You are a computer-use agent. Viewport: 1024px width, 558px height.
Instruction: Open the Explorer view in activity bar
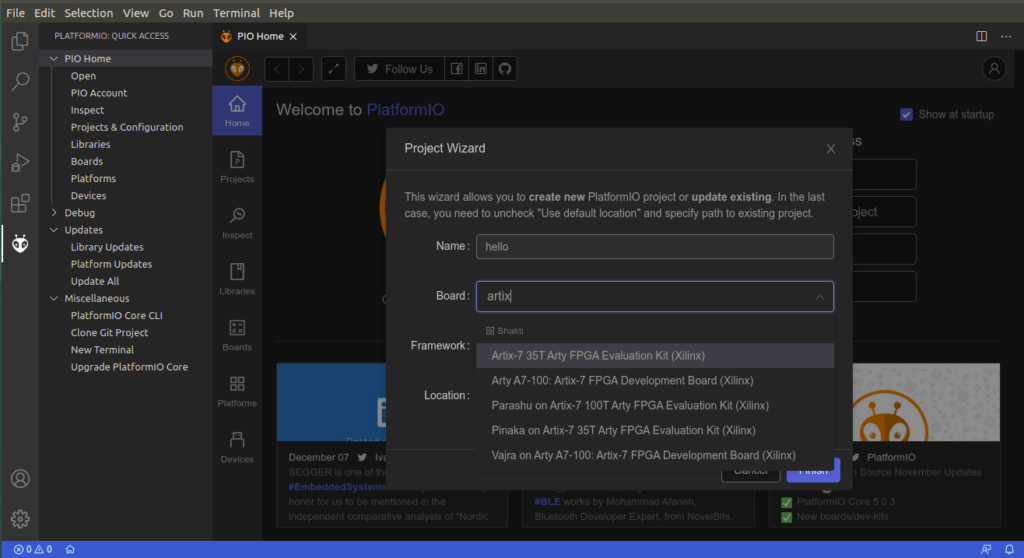coord(20,41)
